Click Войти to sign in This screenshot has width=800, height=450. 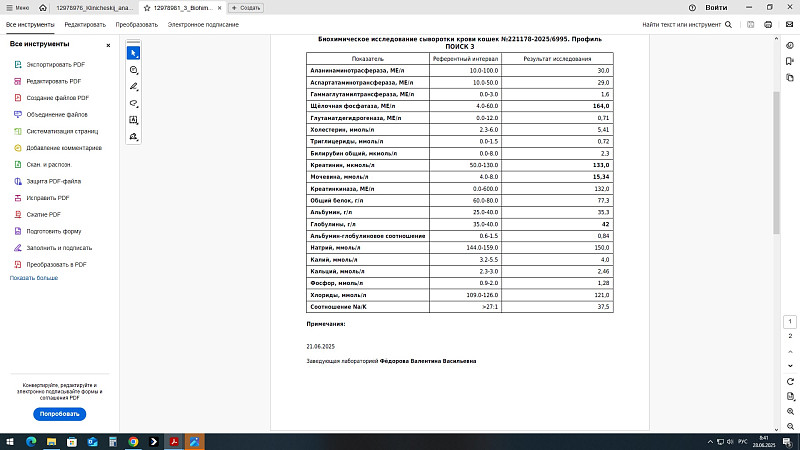tap(716, 8)
